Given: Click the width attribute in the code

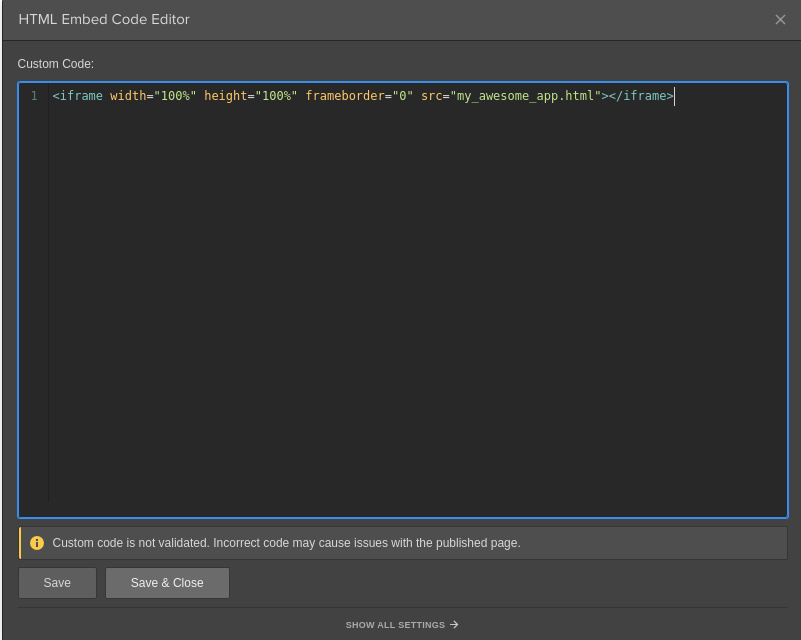Looking at the screenshot, I should pos(127,96).
